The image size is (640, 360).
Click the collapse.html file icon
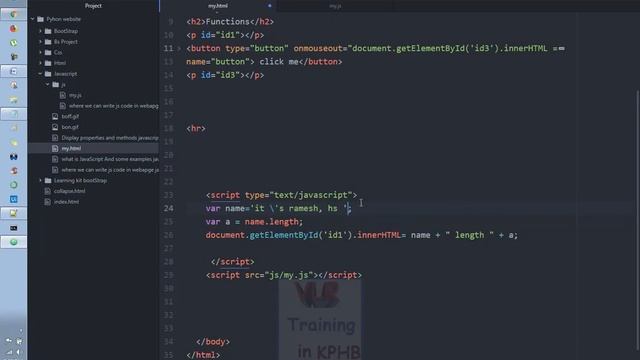coord(48,191)
